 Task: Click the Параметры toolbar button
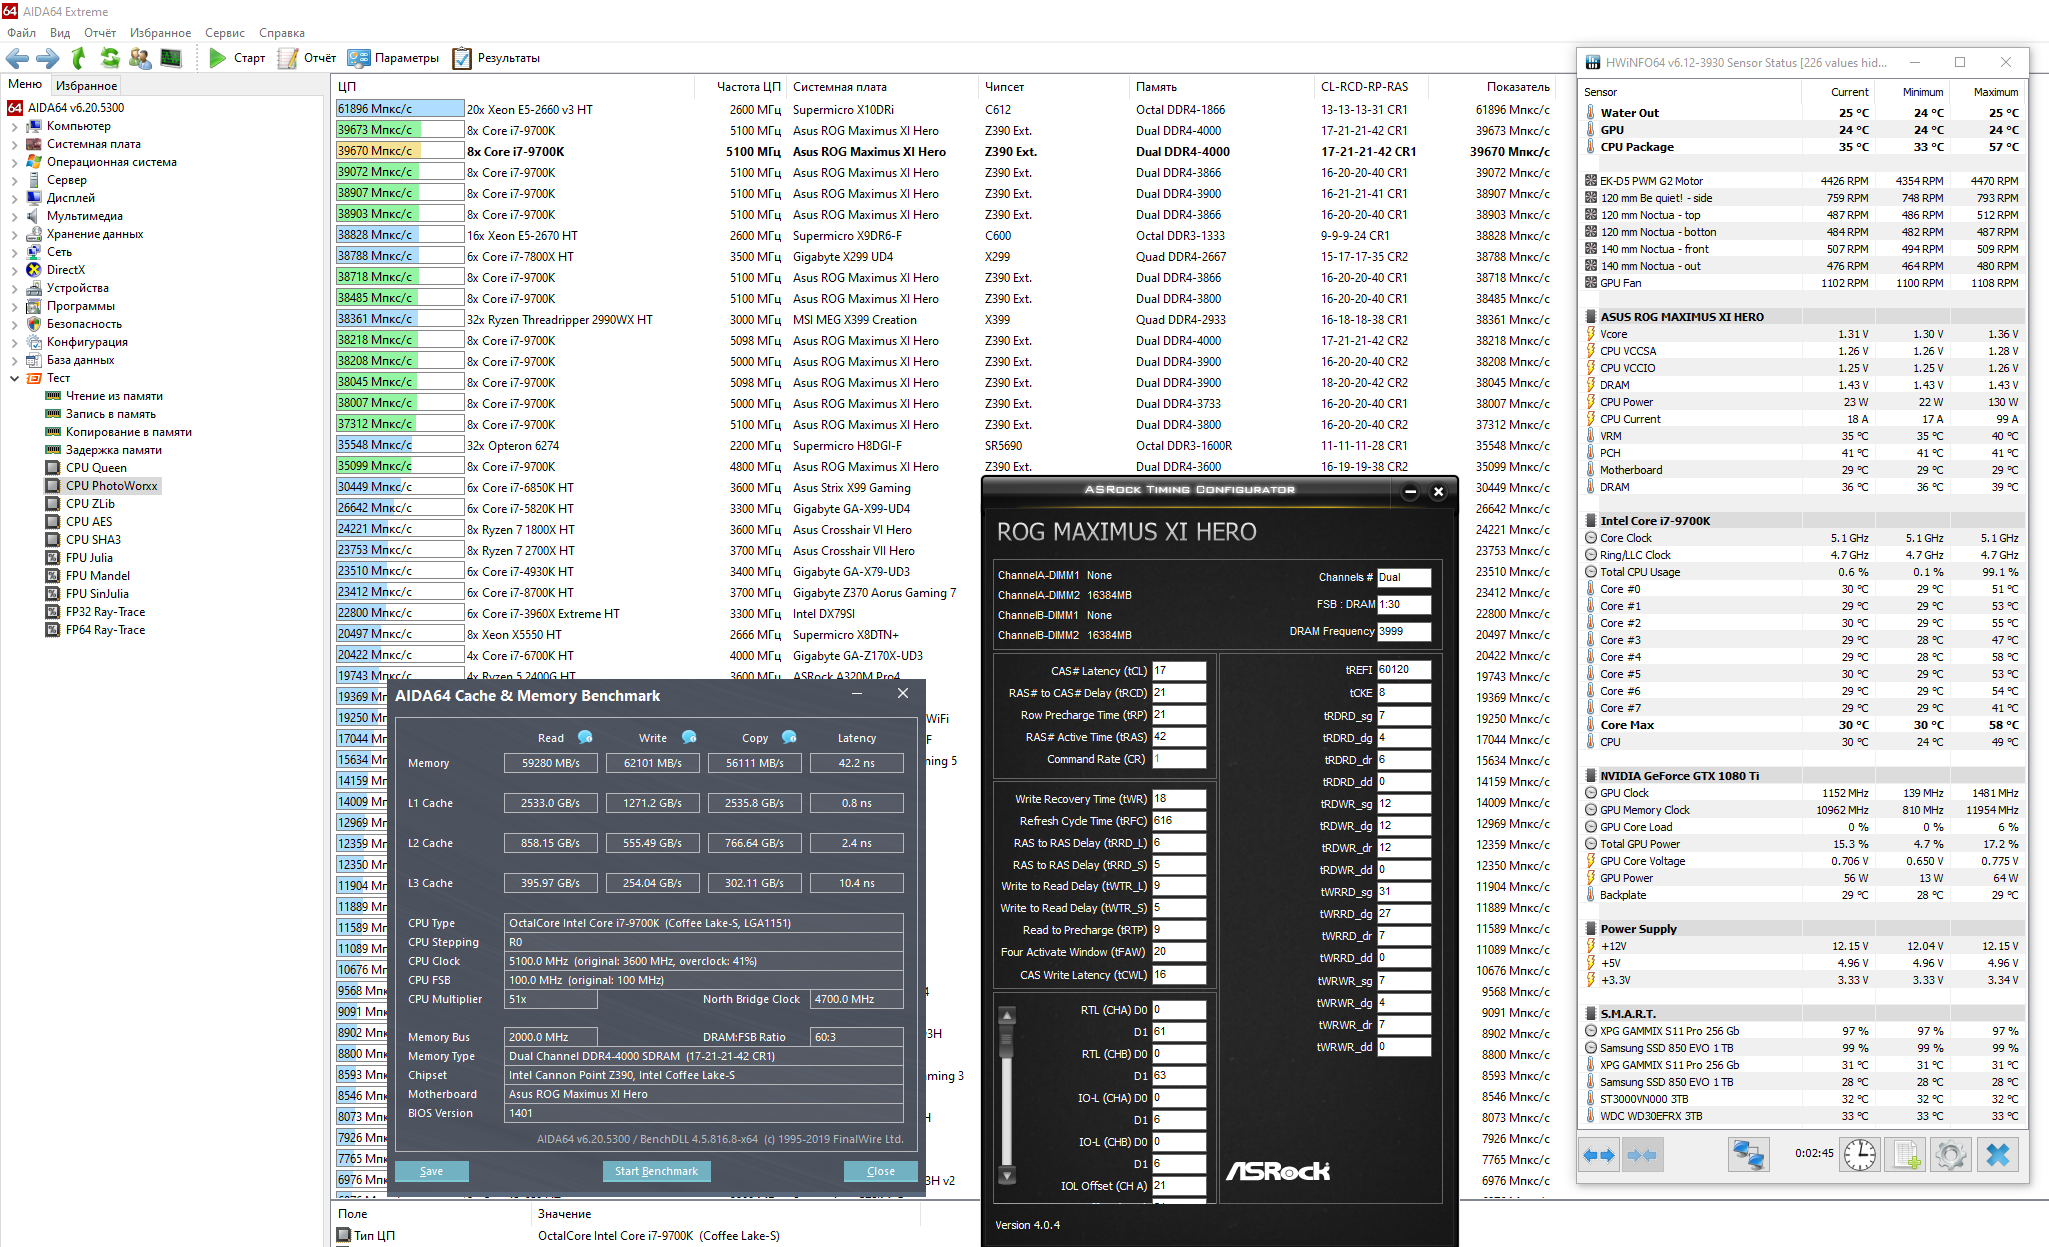[x=394, y=58]
